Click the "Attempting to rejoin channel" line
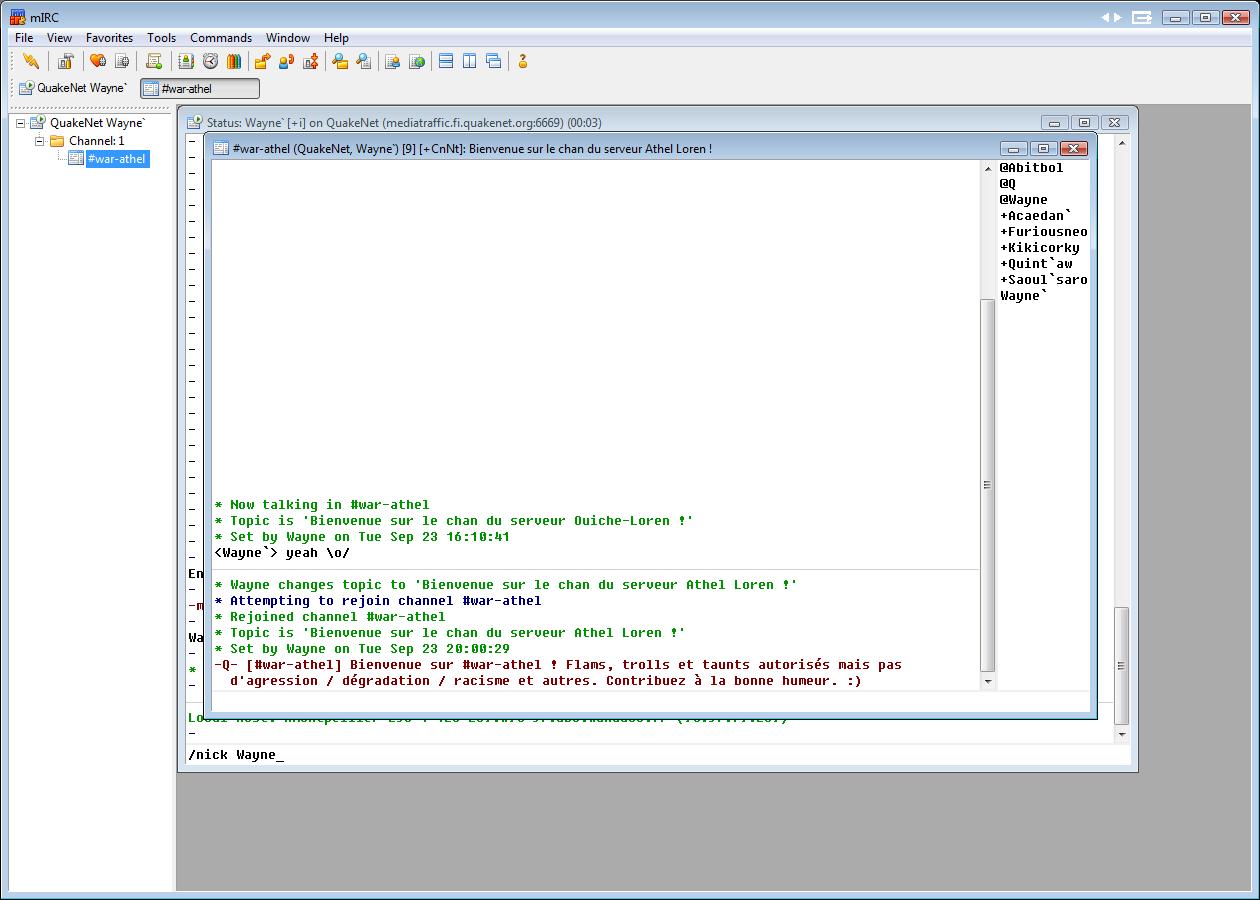Screen dimensions: 1260x900 (x=378, y=601)
